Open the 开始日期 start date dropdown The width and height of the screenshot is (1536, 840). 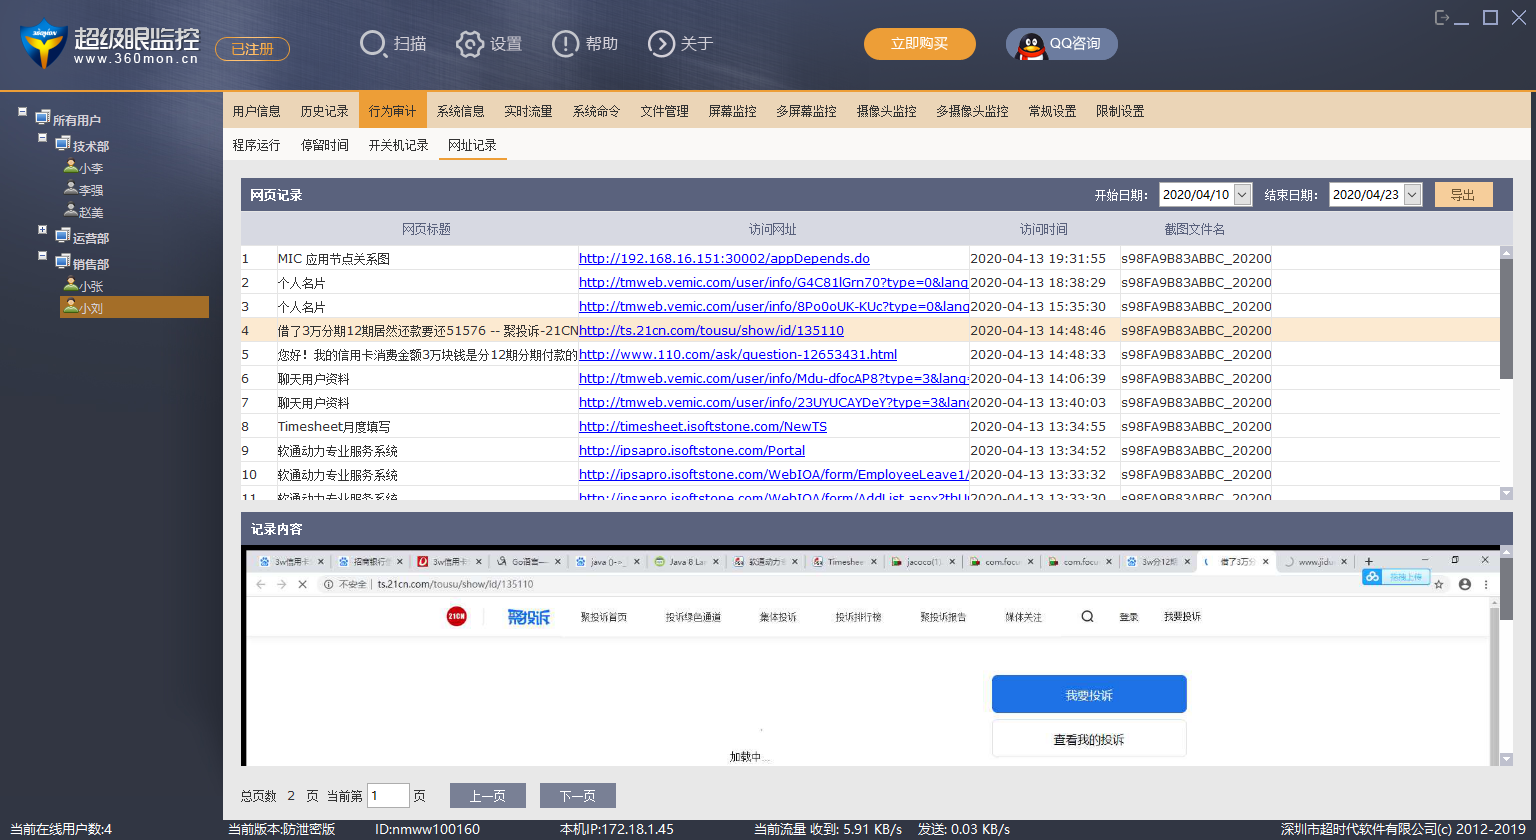1243,195
